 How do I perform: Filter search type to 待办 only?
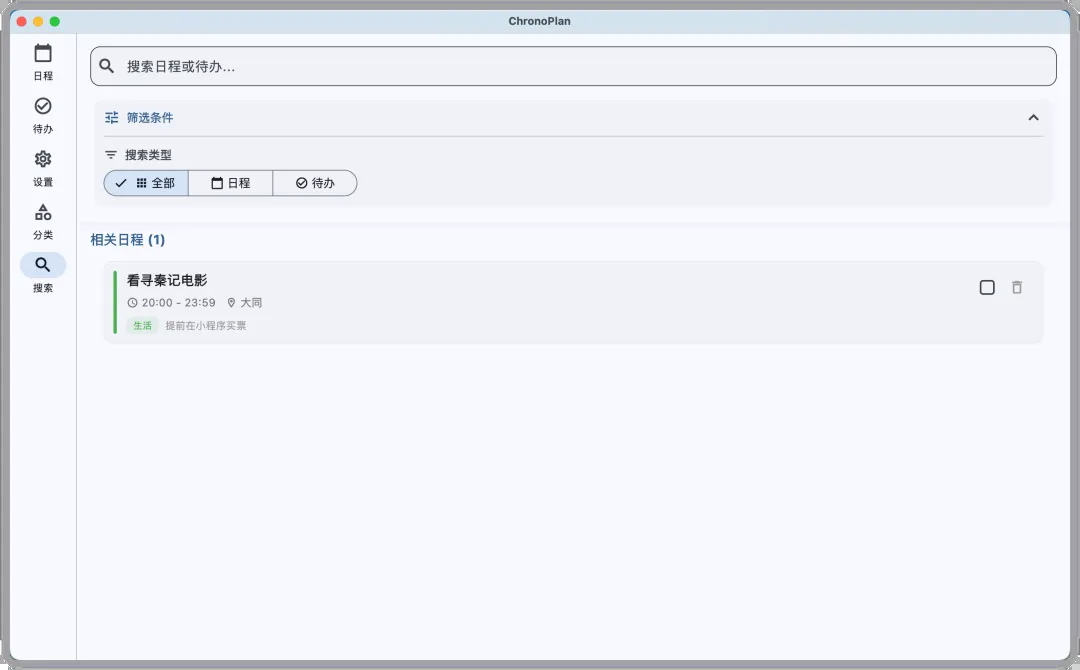pyautogui.click(x=315, y=183)
